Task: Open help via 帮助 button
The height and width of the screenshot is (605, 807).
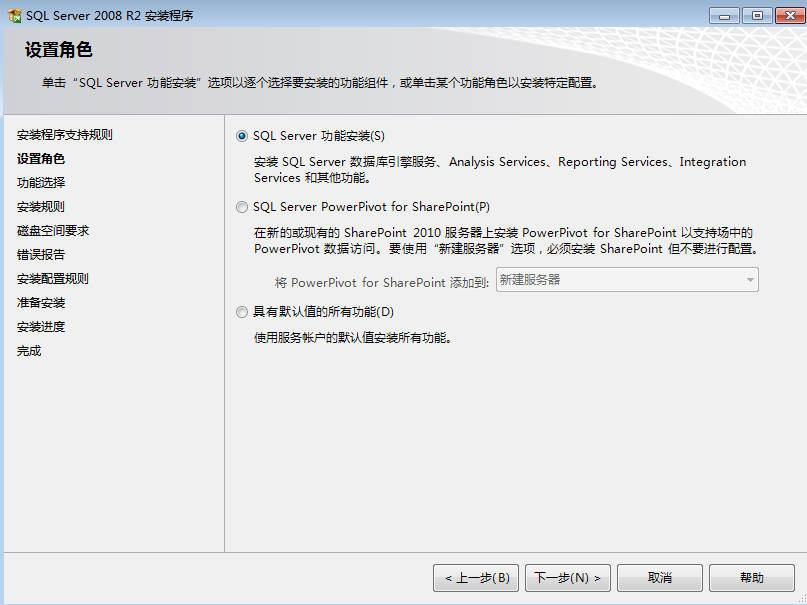Action: [752, 578]
